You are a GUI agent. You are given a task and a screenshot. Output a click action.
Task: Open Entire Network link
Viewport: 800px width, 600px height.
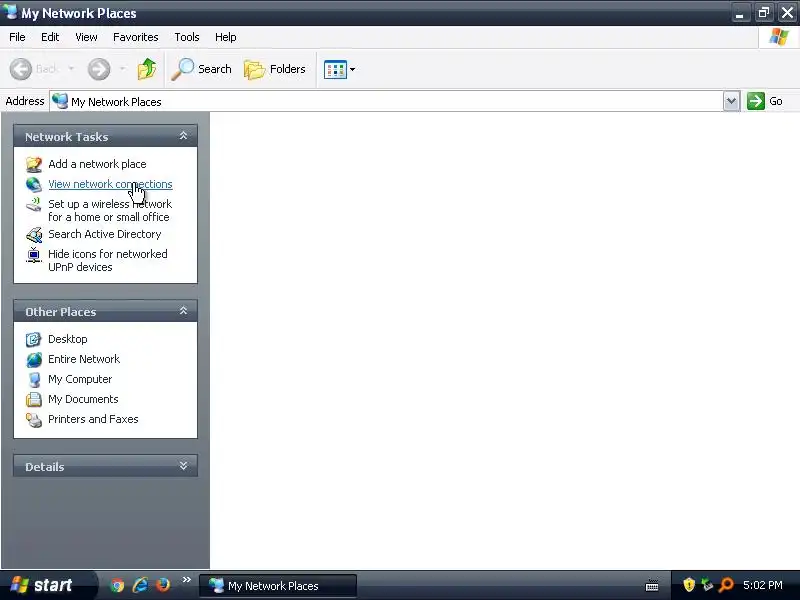[x=84, y=359]
